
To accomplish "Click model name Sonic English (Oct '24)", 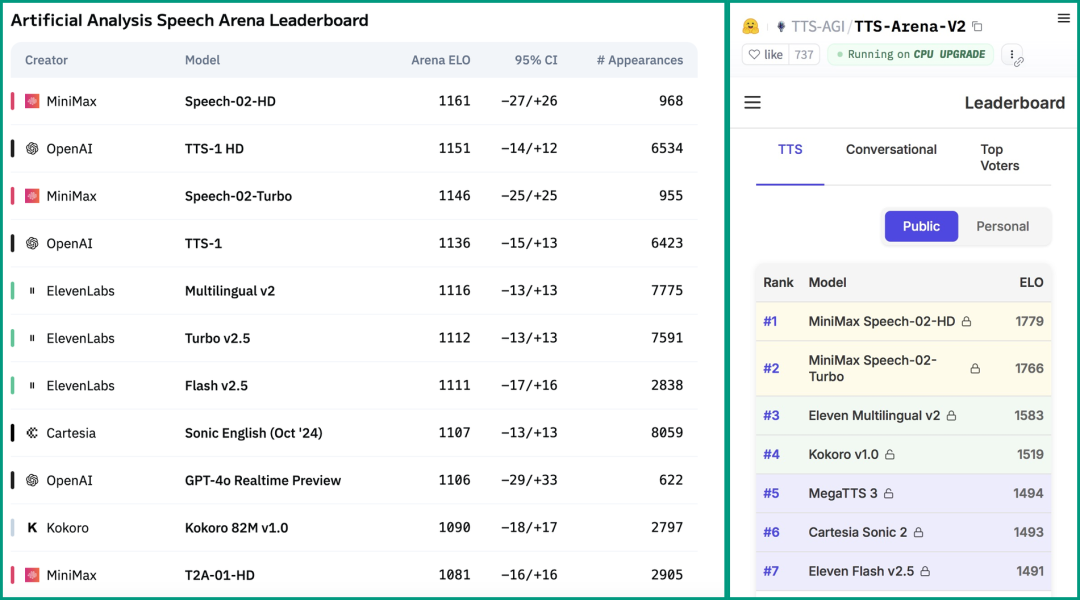I will click(x=253, y=433).
